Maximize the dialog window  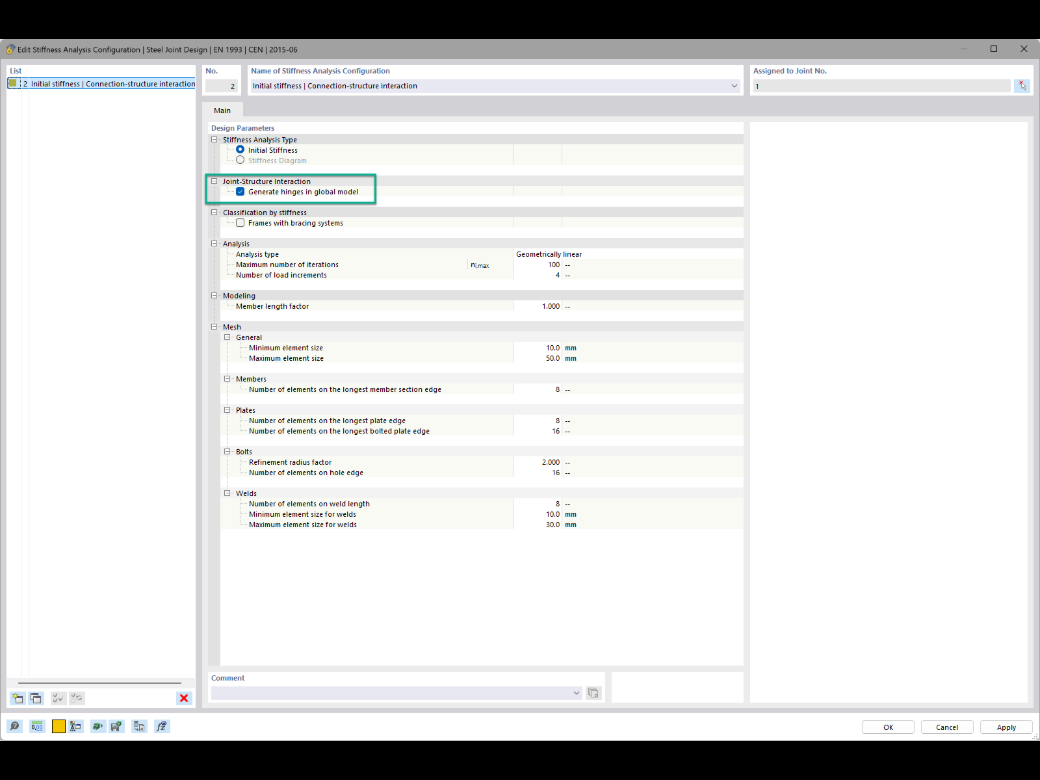pos(994,49)
